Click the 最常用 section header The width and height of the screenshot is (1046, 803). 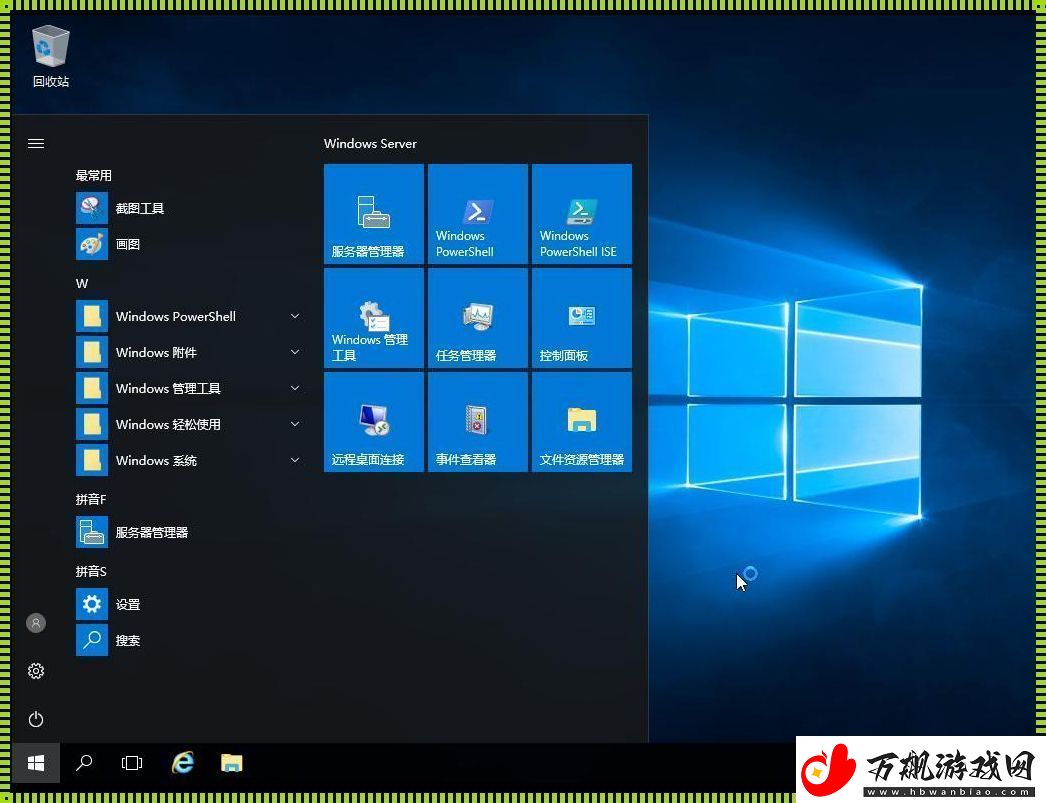93,175
